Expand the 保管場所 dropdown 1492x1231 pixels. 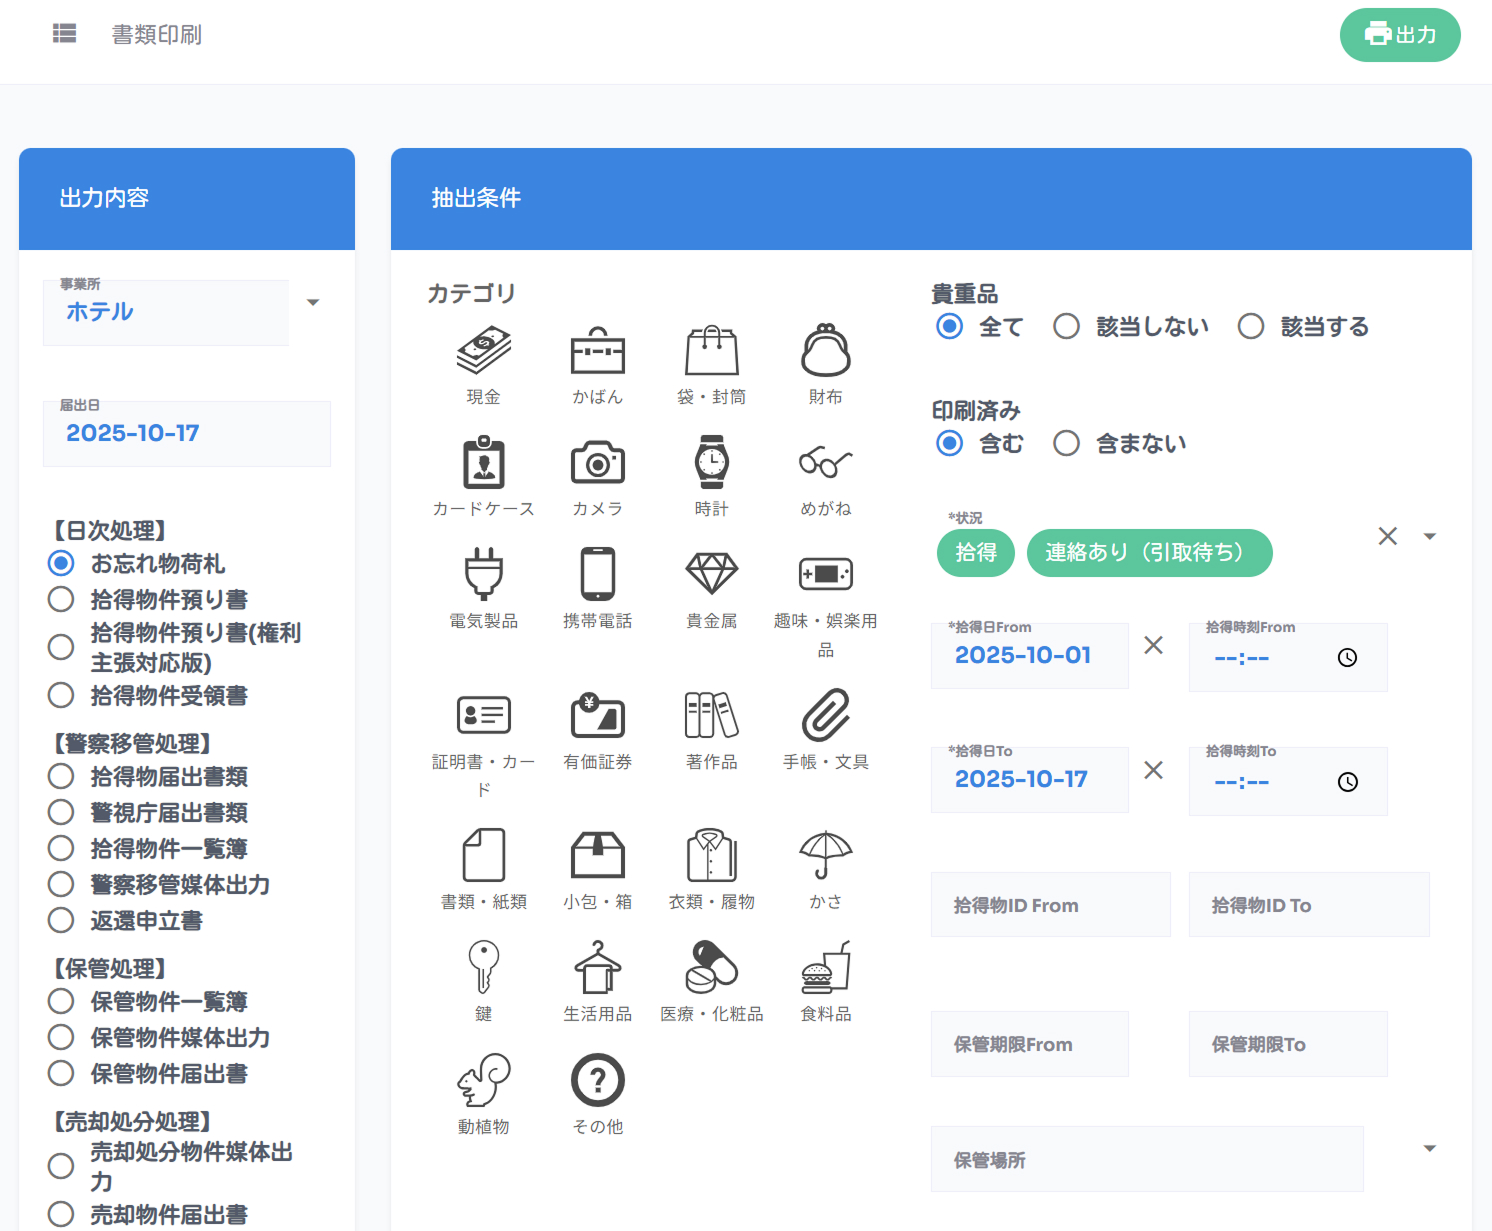(x=1430, y=1149)
